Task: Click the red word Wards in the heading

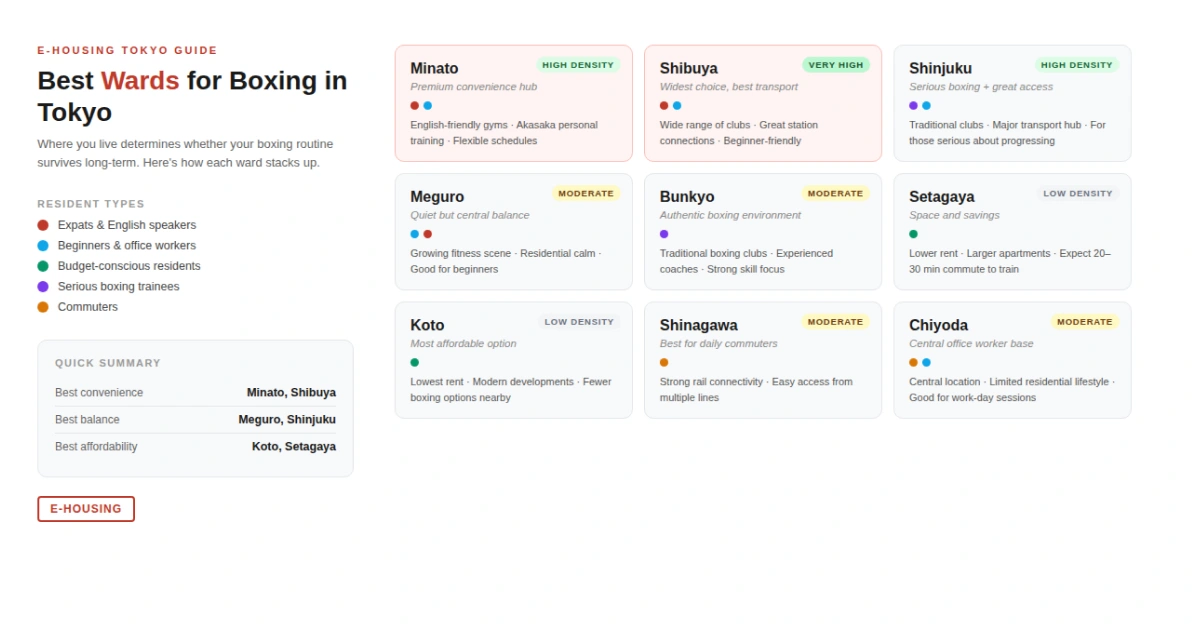Action: (140, 81)
